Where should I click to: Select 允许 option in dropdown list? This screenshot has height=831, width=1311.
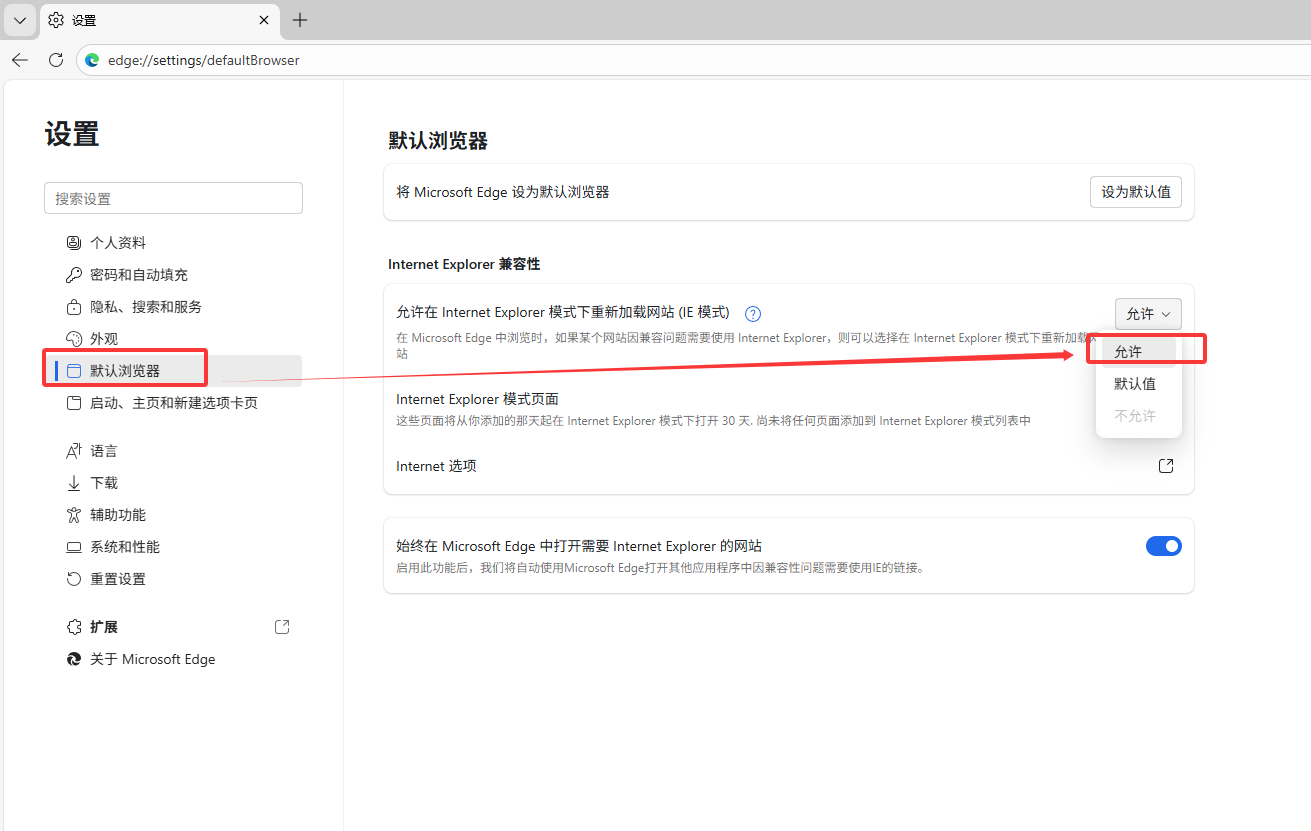tap(1129, 352)
